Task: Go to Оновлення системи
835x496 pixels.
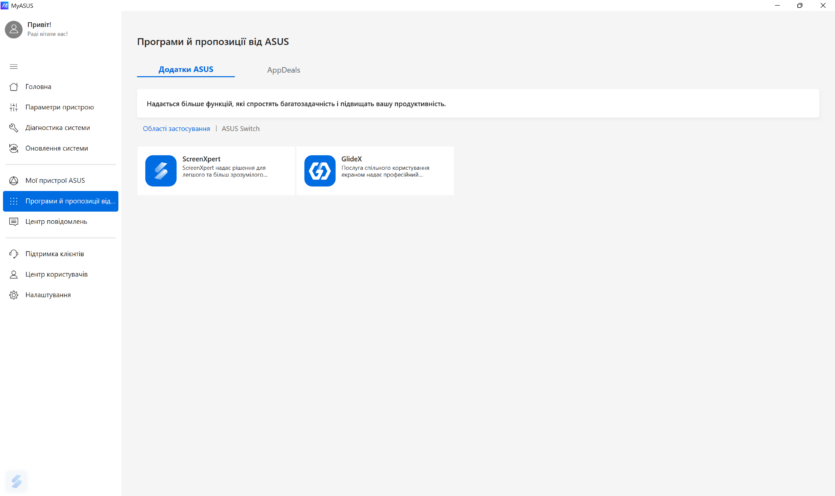Action: click(x=61, y=148)
